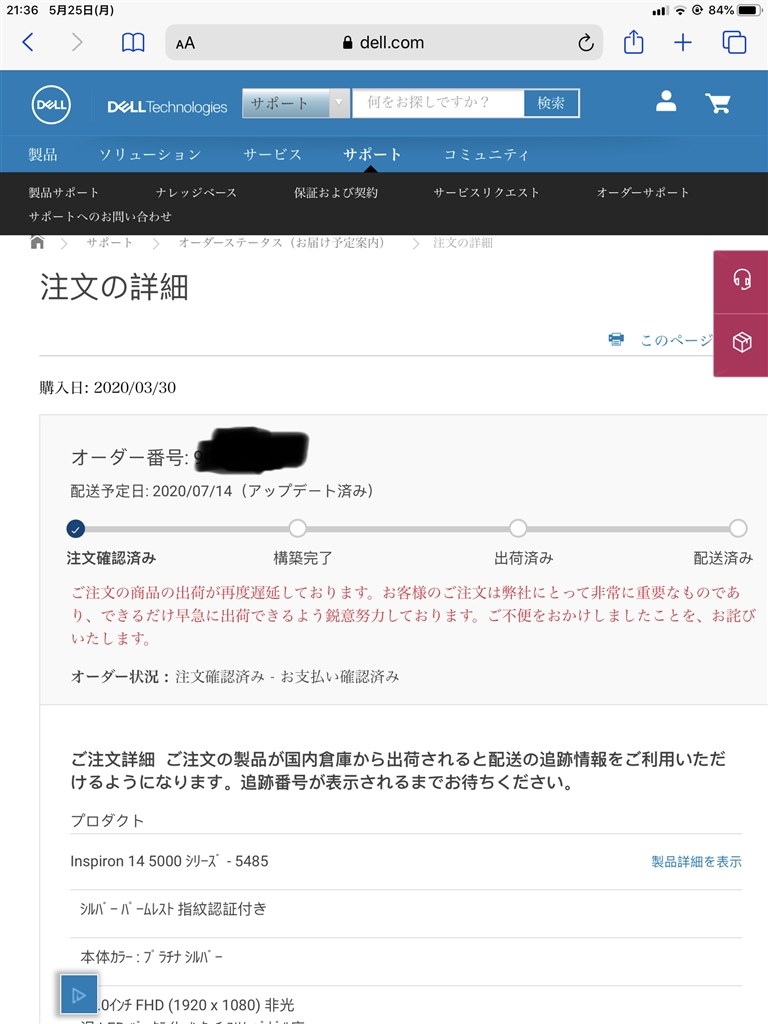The image size is (768, 1024).
Task: Click the シルバーパームレスト 指紋認証付き row
Action: coord(406,909)
